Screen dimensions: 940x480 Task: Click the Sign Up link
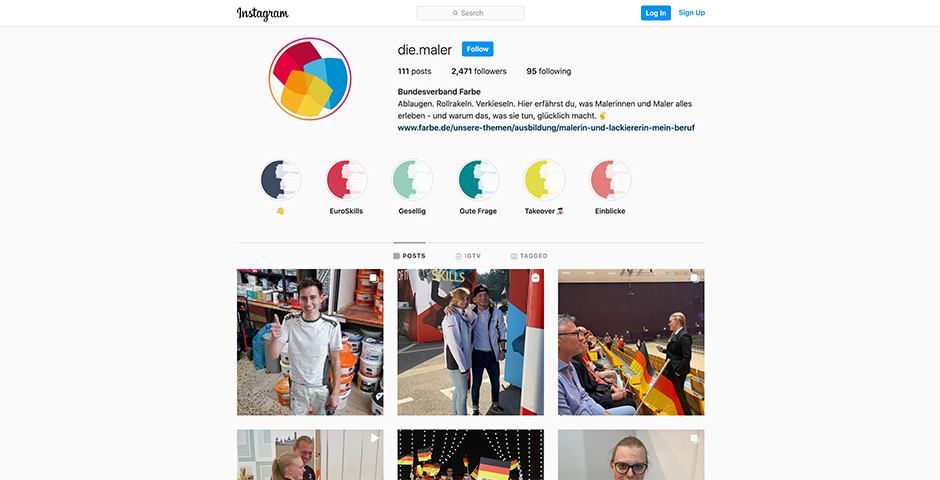point(692,13)
